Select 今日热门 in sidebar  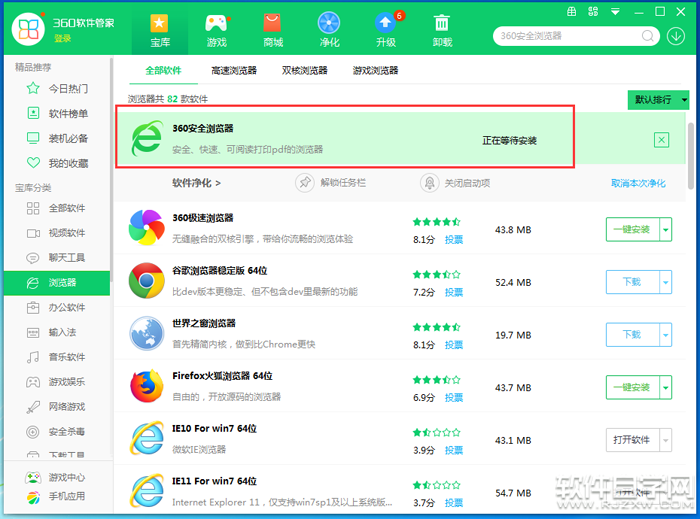point(57,88)
